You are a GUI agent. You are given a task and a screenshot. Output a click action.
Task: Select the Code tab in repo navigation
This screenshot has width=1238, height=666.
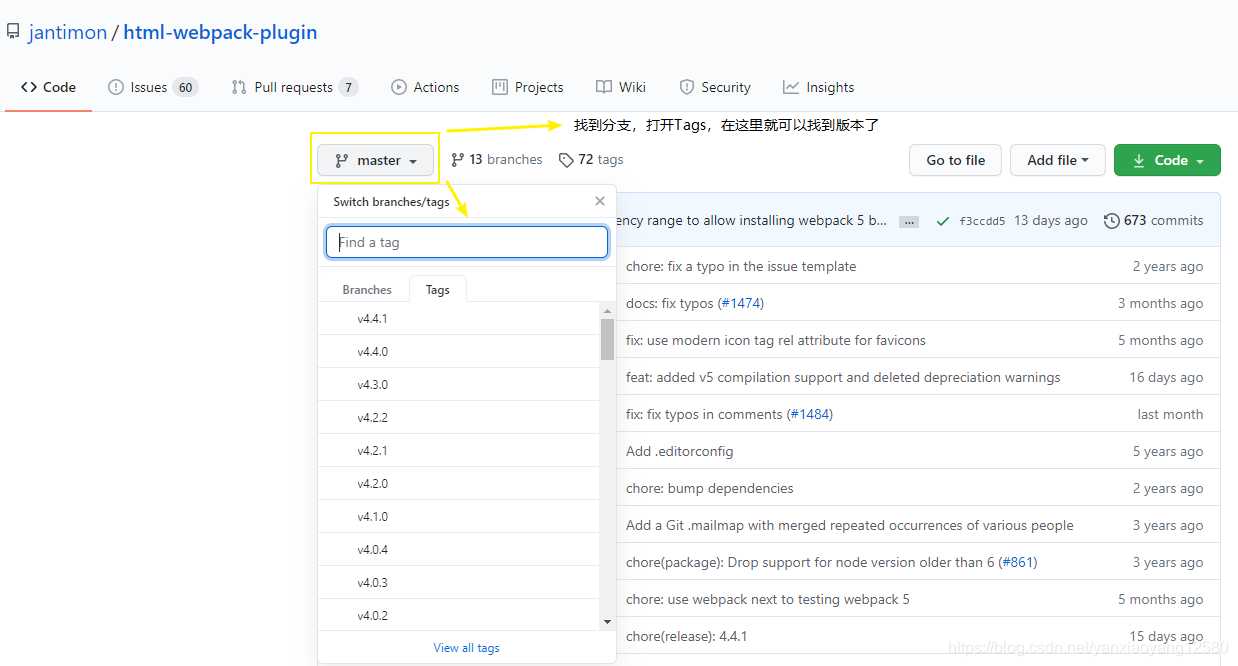coord(47,87)
